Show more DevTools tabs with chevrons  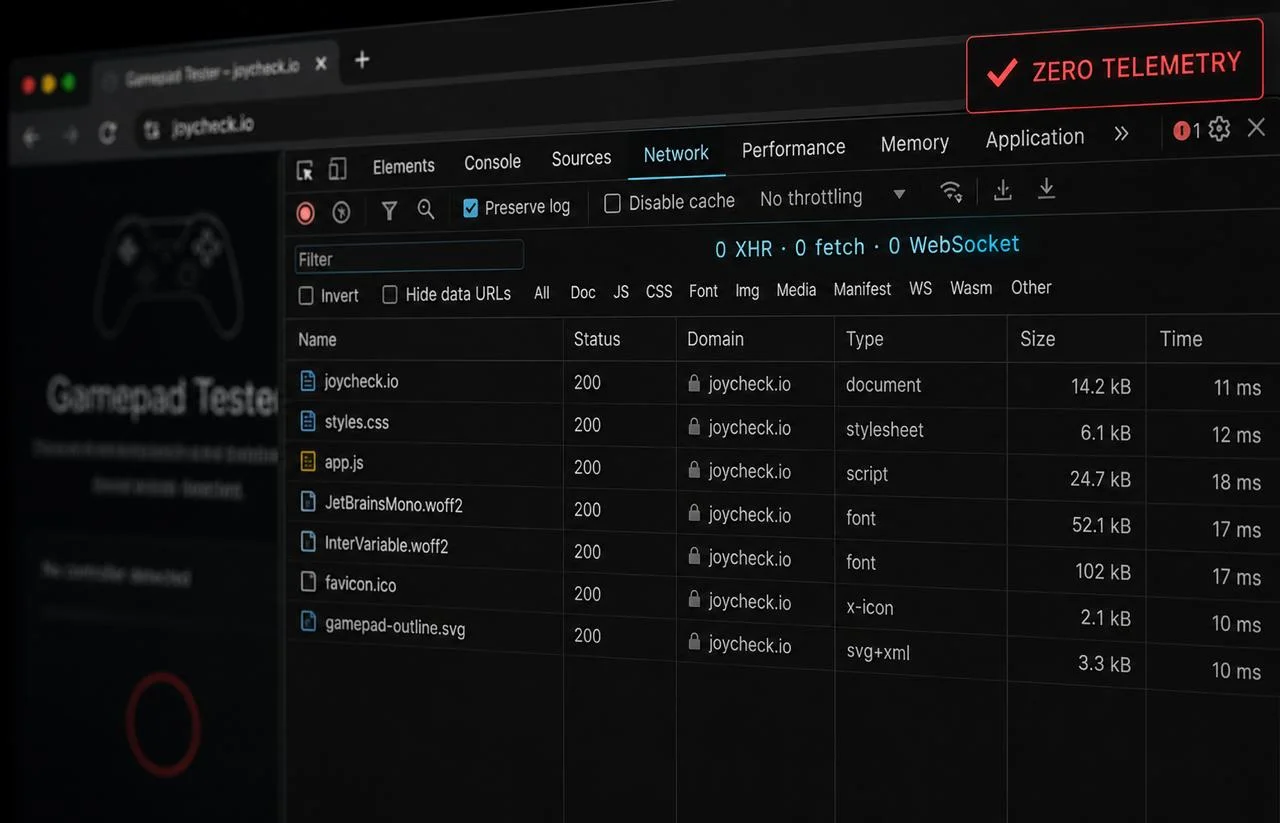(x=1121, y=134)
